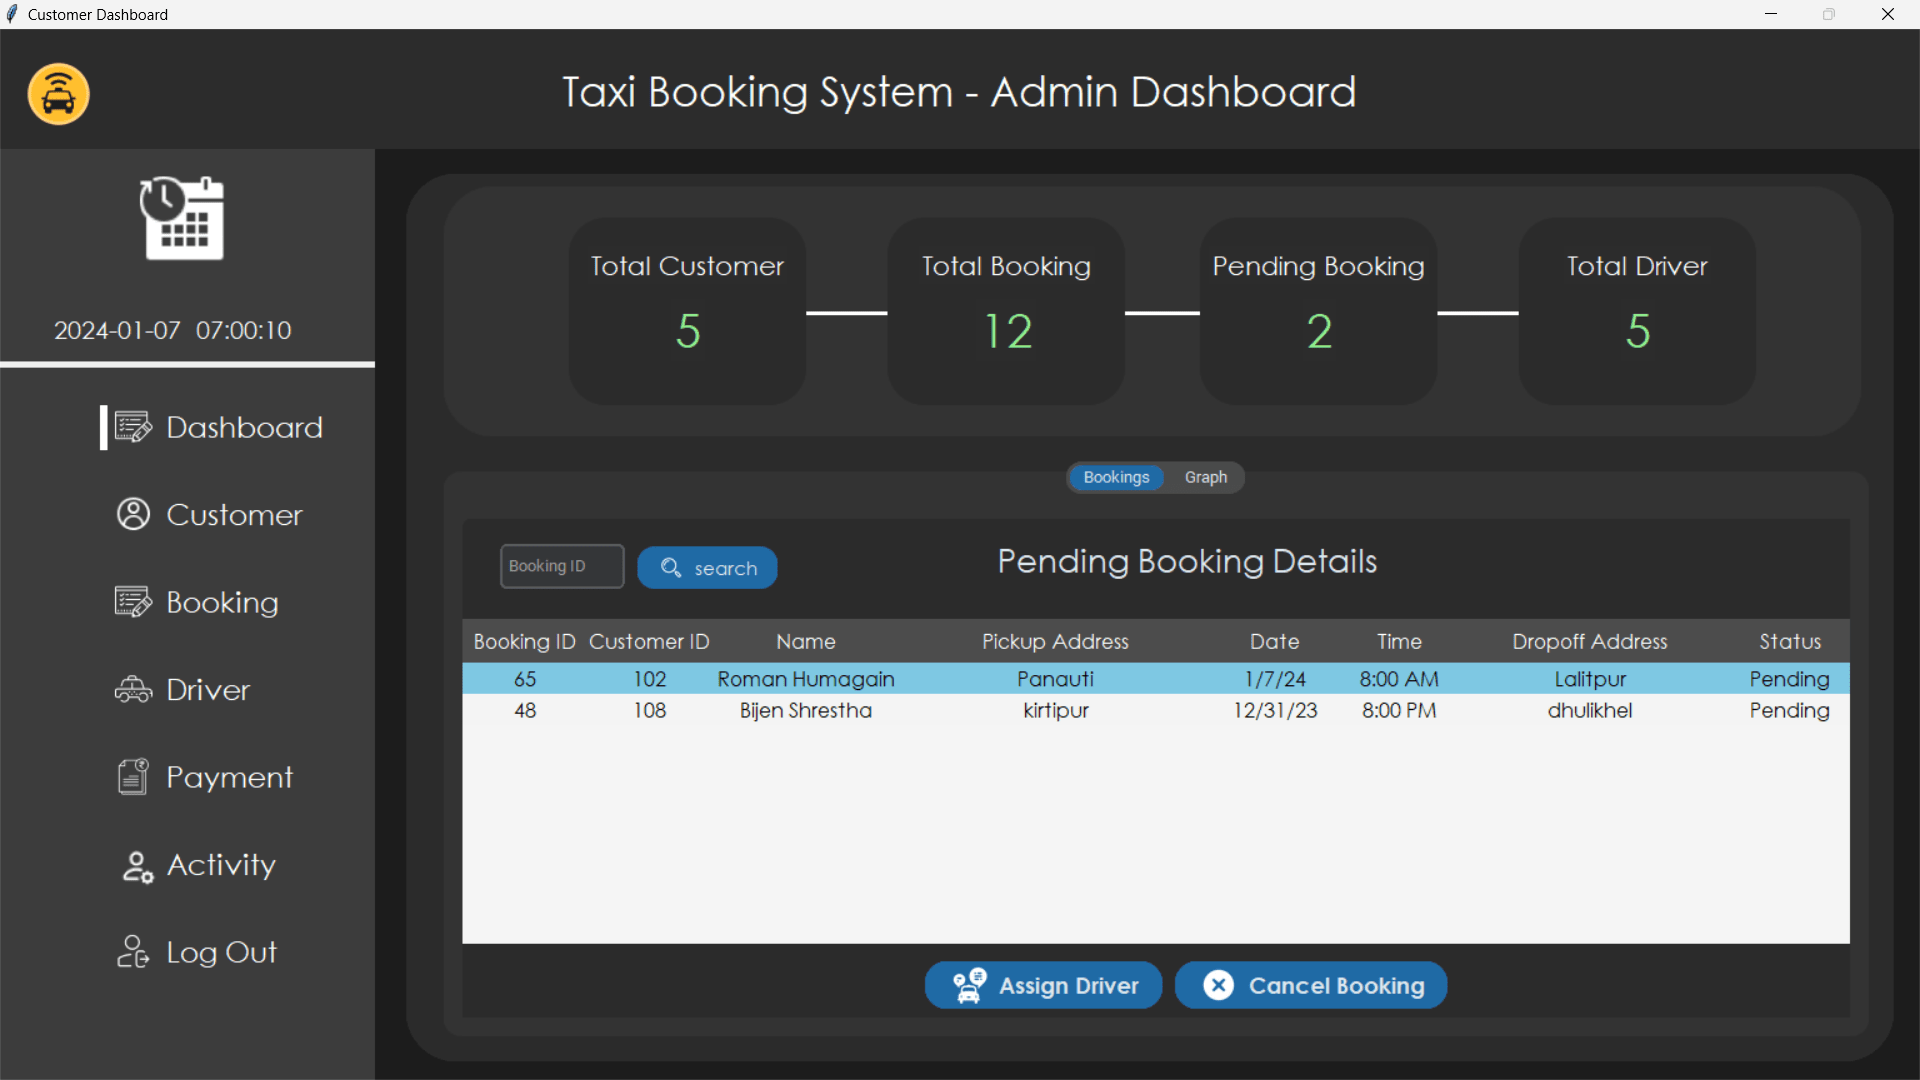1920x1080 pixels.
Task: Click the Cancel Booking button text
Action: click(x=1336, y=985)
